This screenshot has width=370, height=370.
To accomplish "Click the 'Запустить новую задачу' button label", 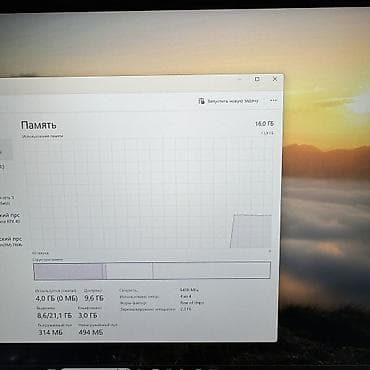I will coord(233,101).
